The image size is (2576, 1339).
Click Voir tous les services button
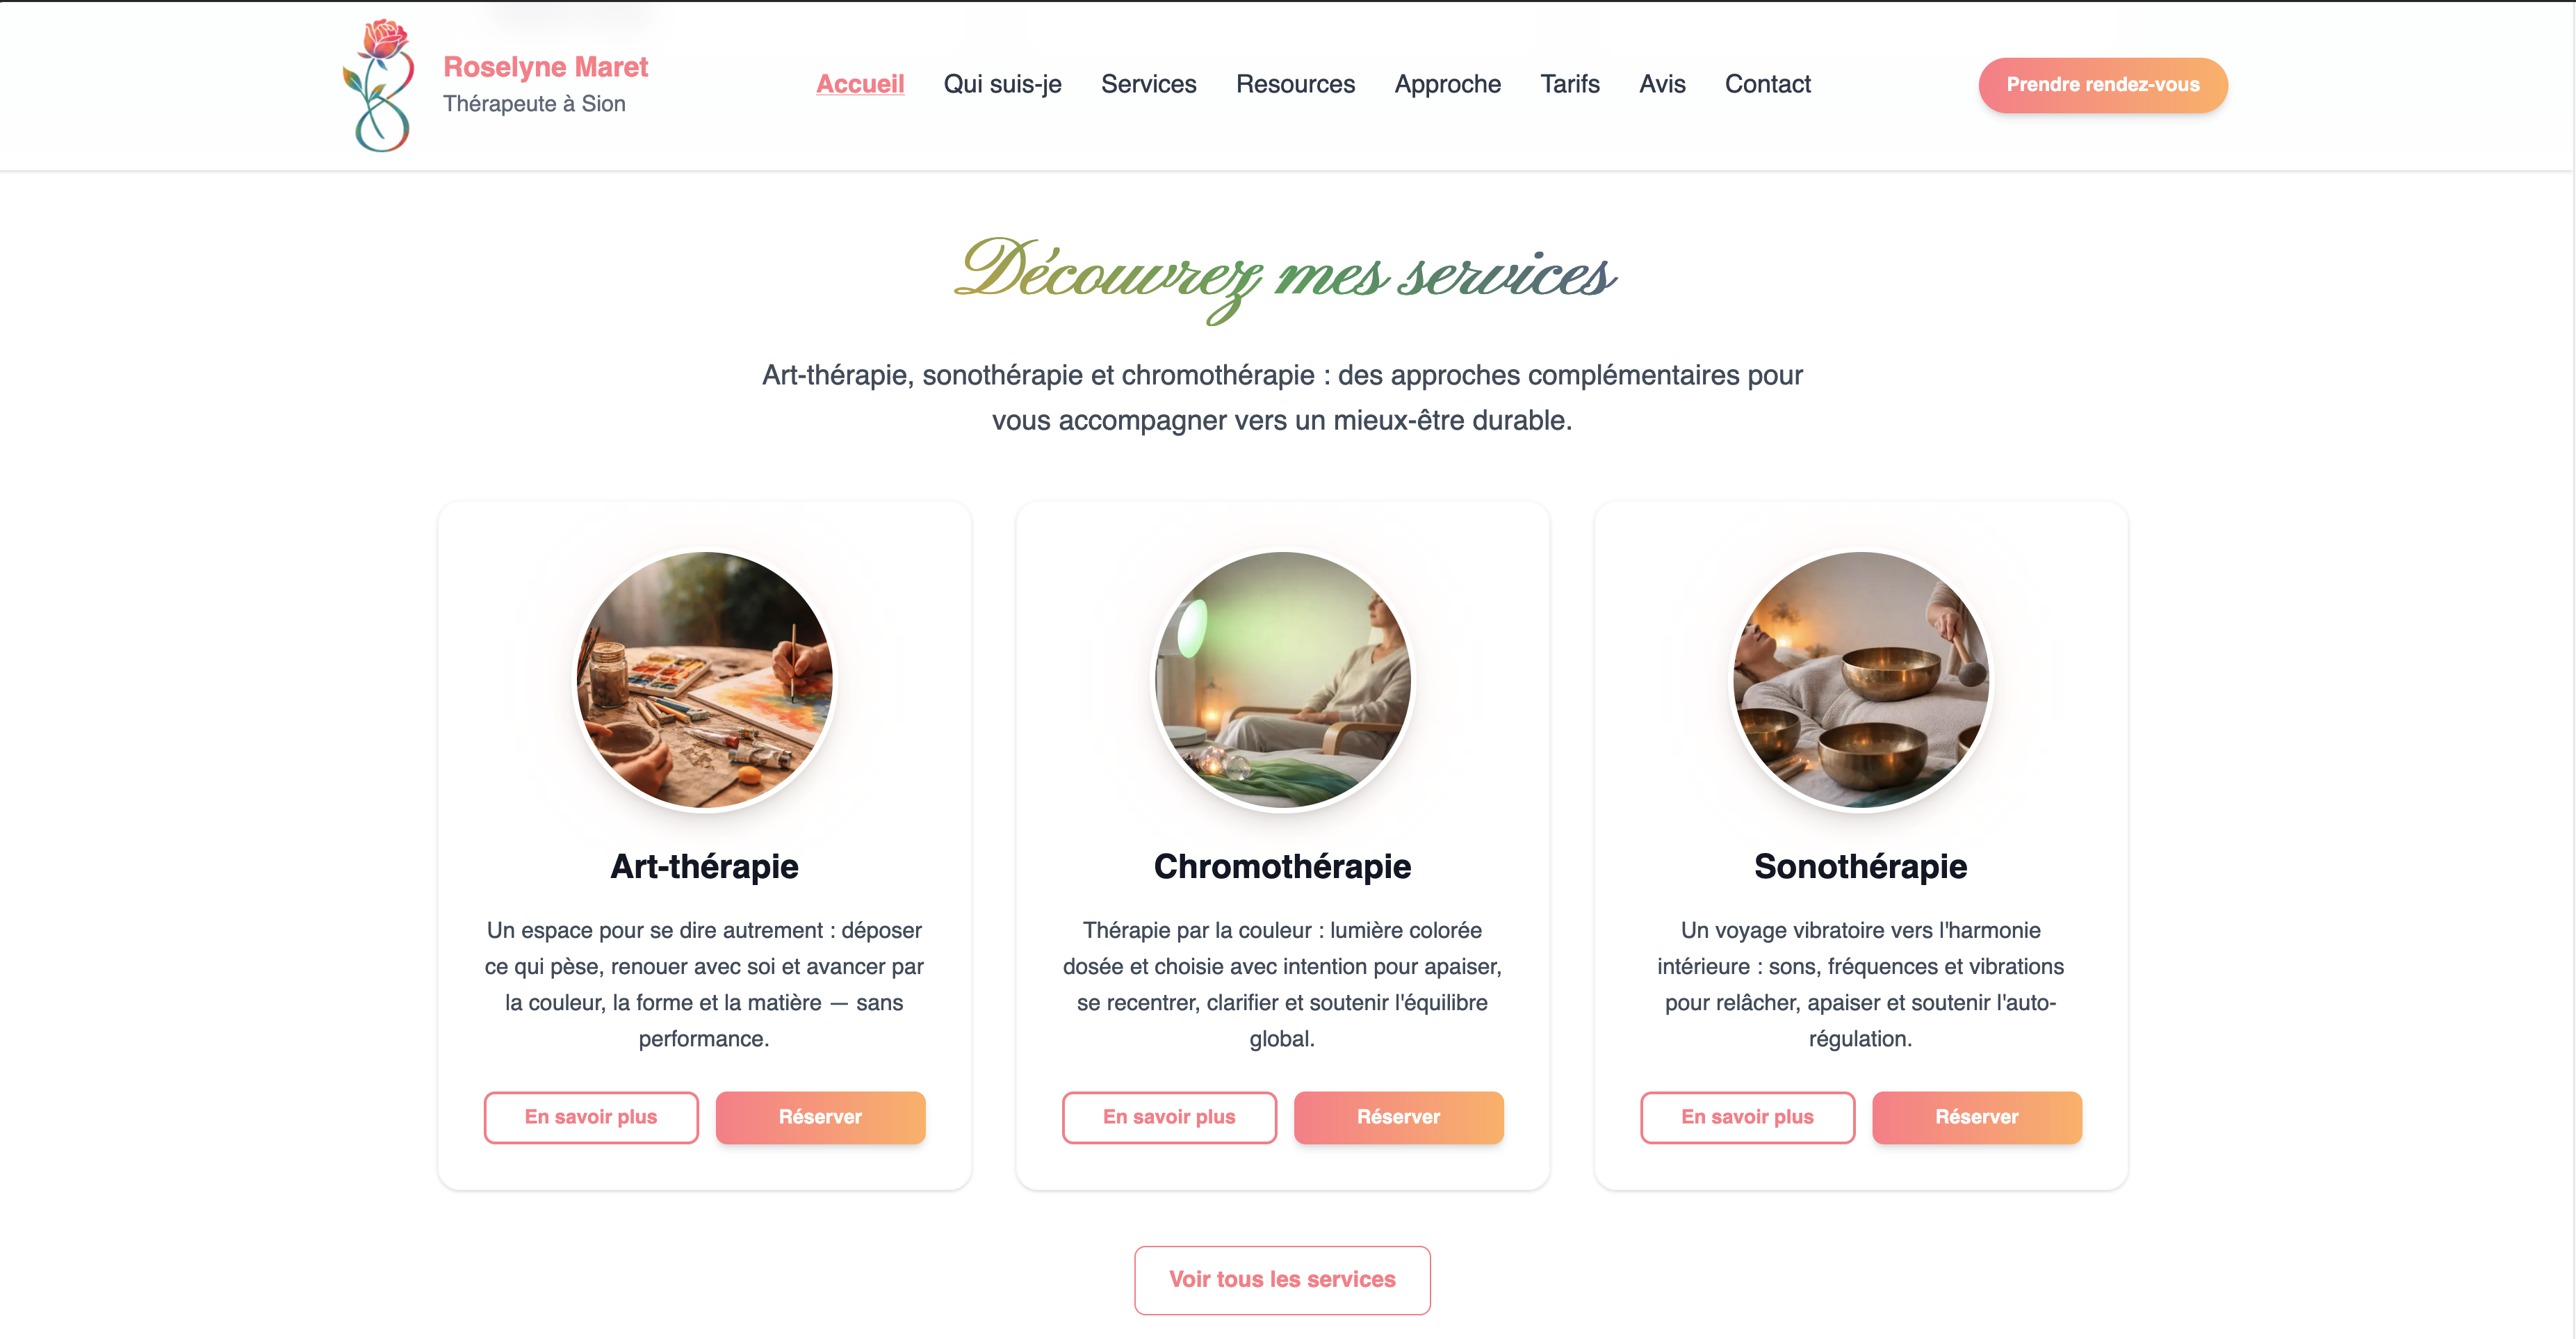click(x=1282, y=1280)
